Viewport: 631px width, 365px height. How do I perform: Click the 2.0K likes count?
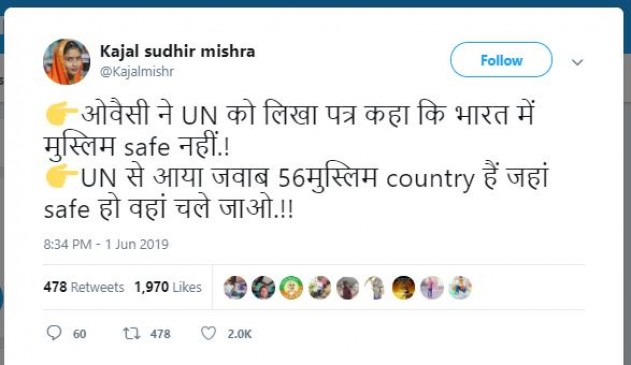[239, 334]
